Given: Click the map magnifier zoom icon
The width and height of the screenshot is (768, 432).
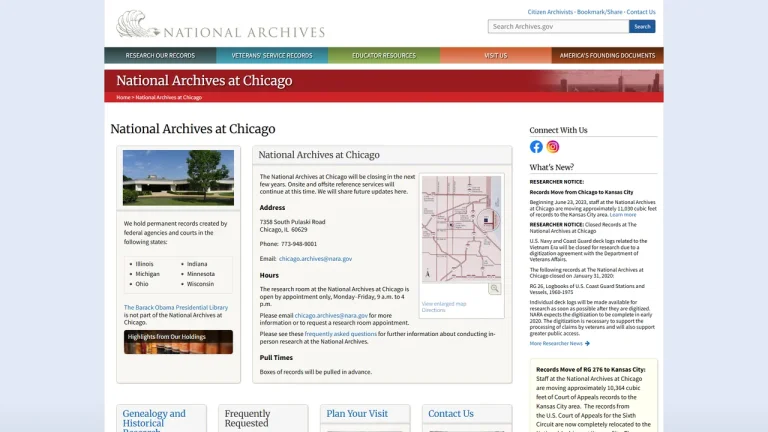Looking at the screenshot, I should pos(494,288).
